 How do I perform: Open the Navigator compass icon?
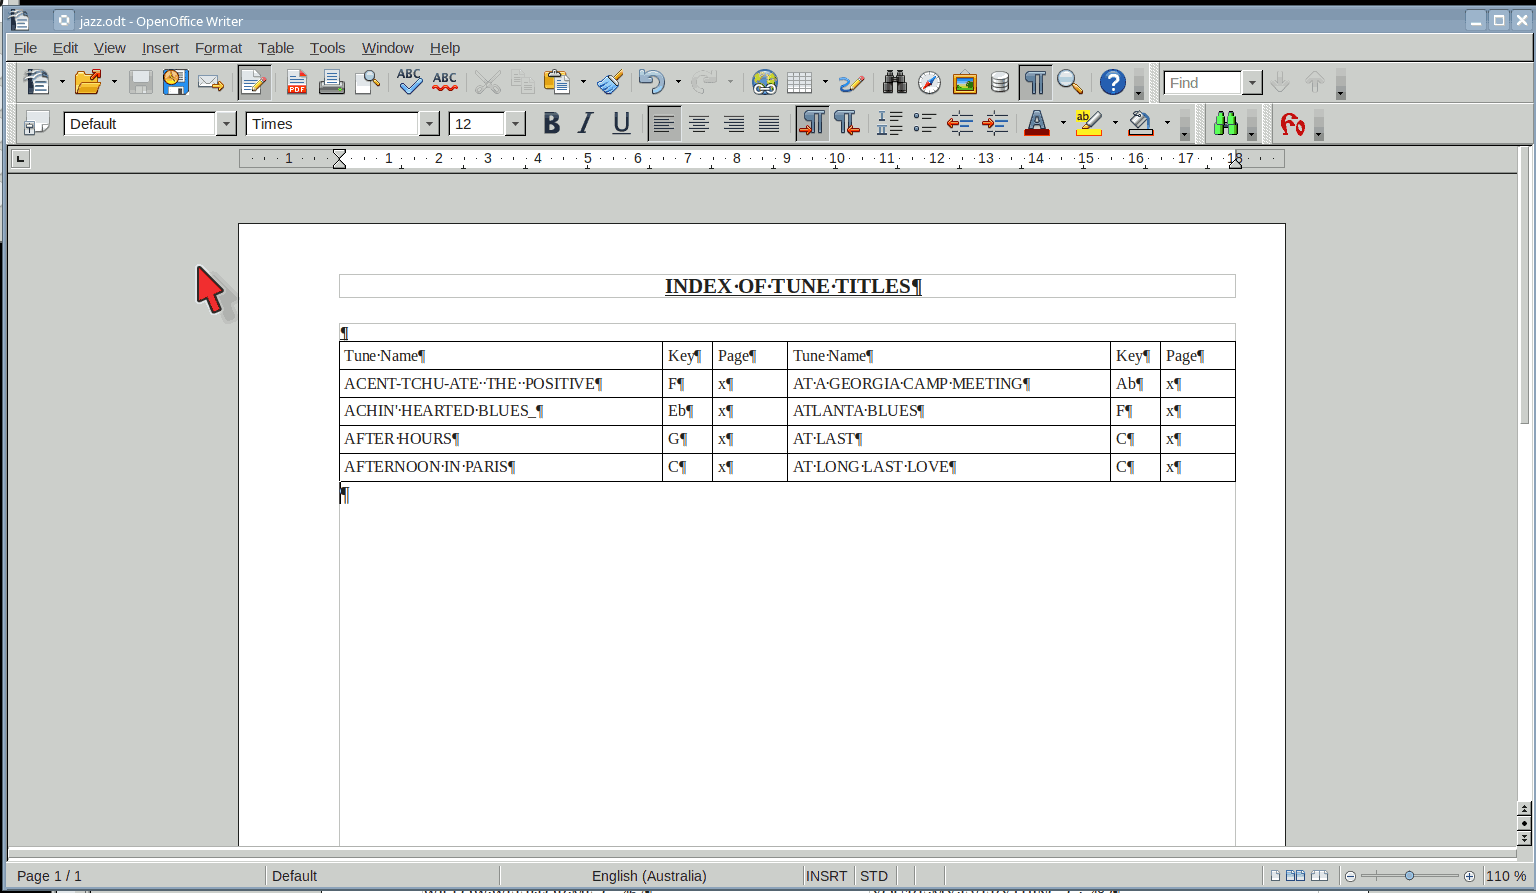pos(929,82)
